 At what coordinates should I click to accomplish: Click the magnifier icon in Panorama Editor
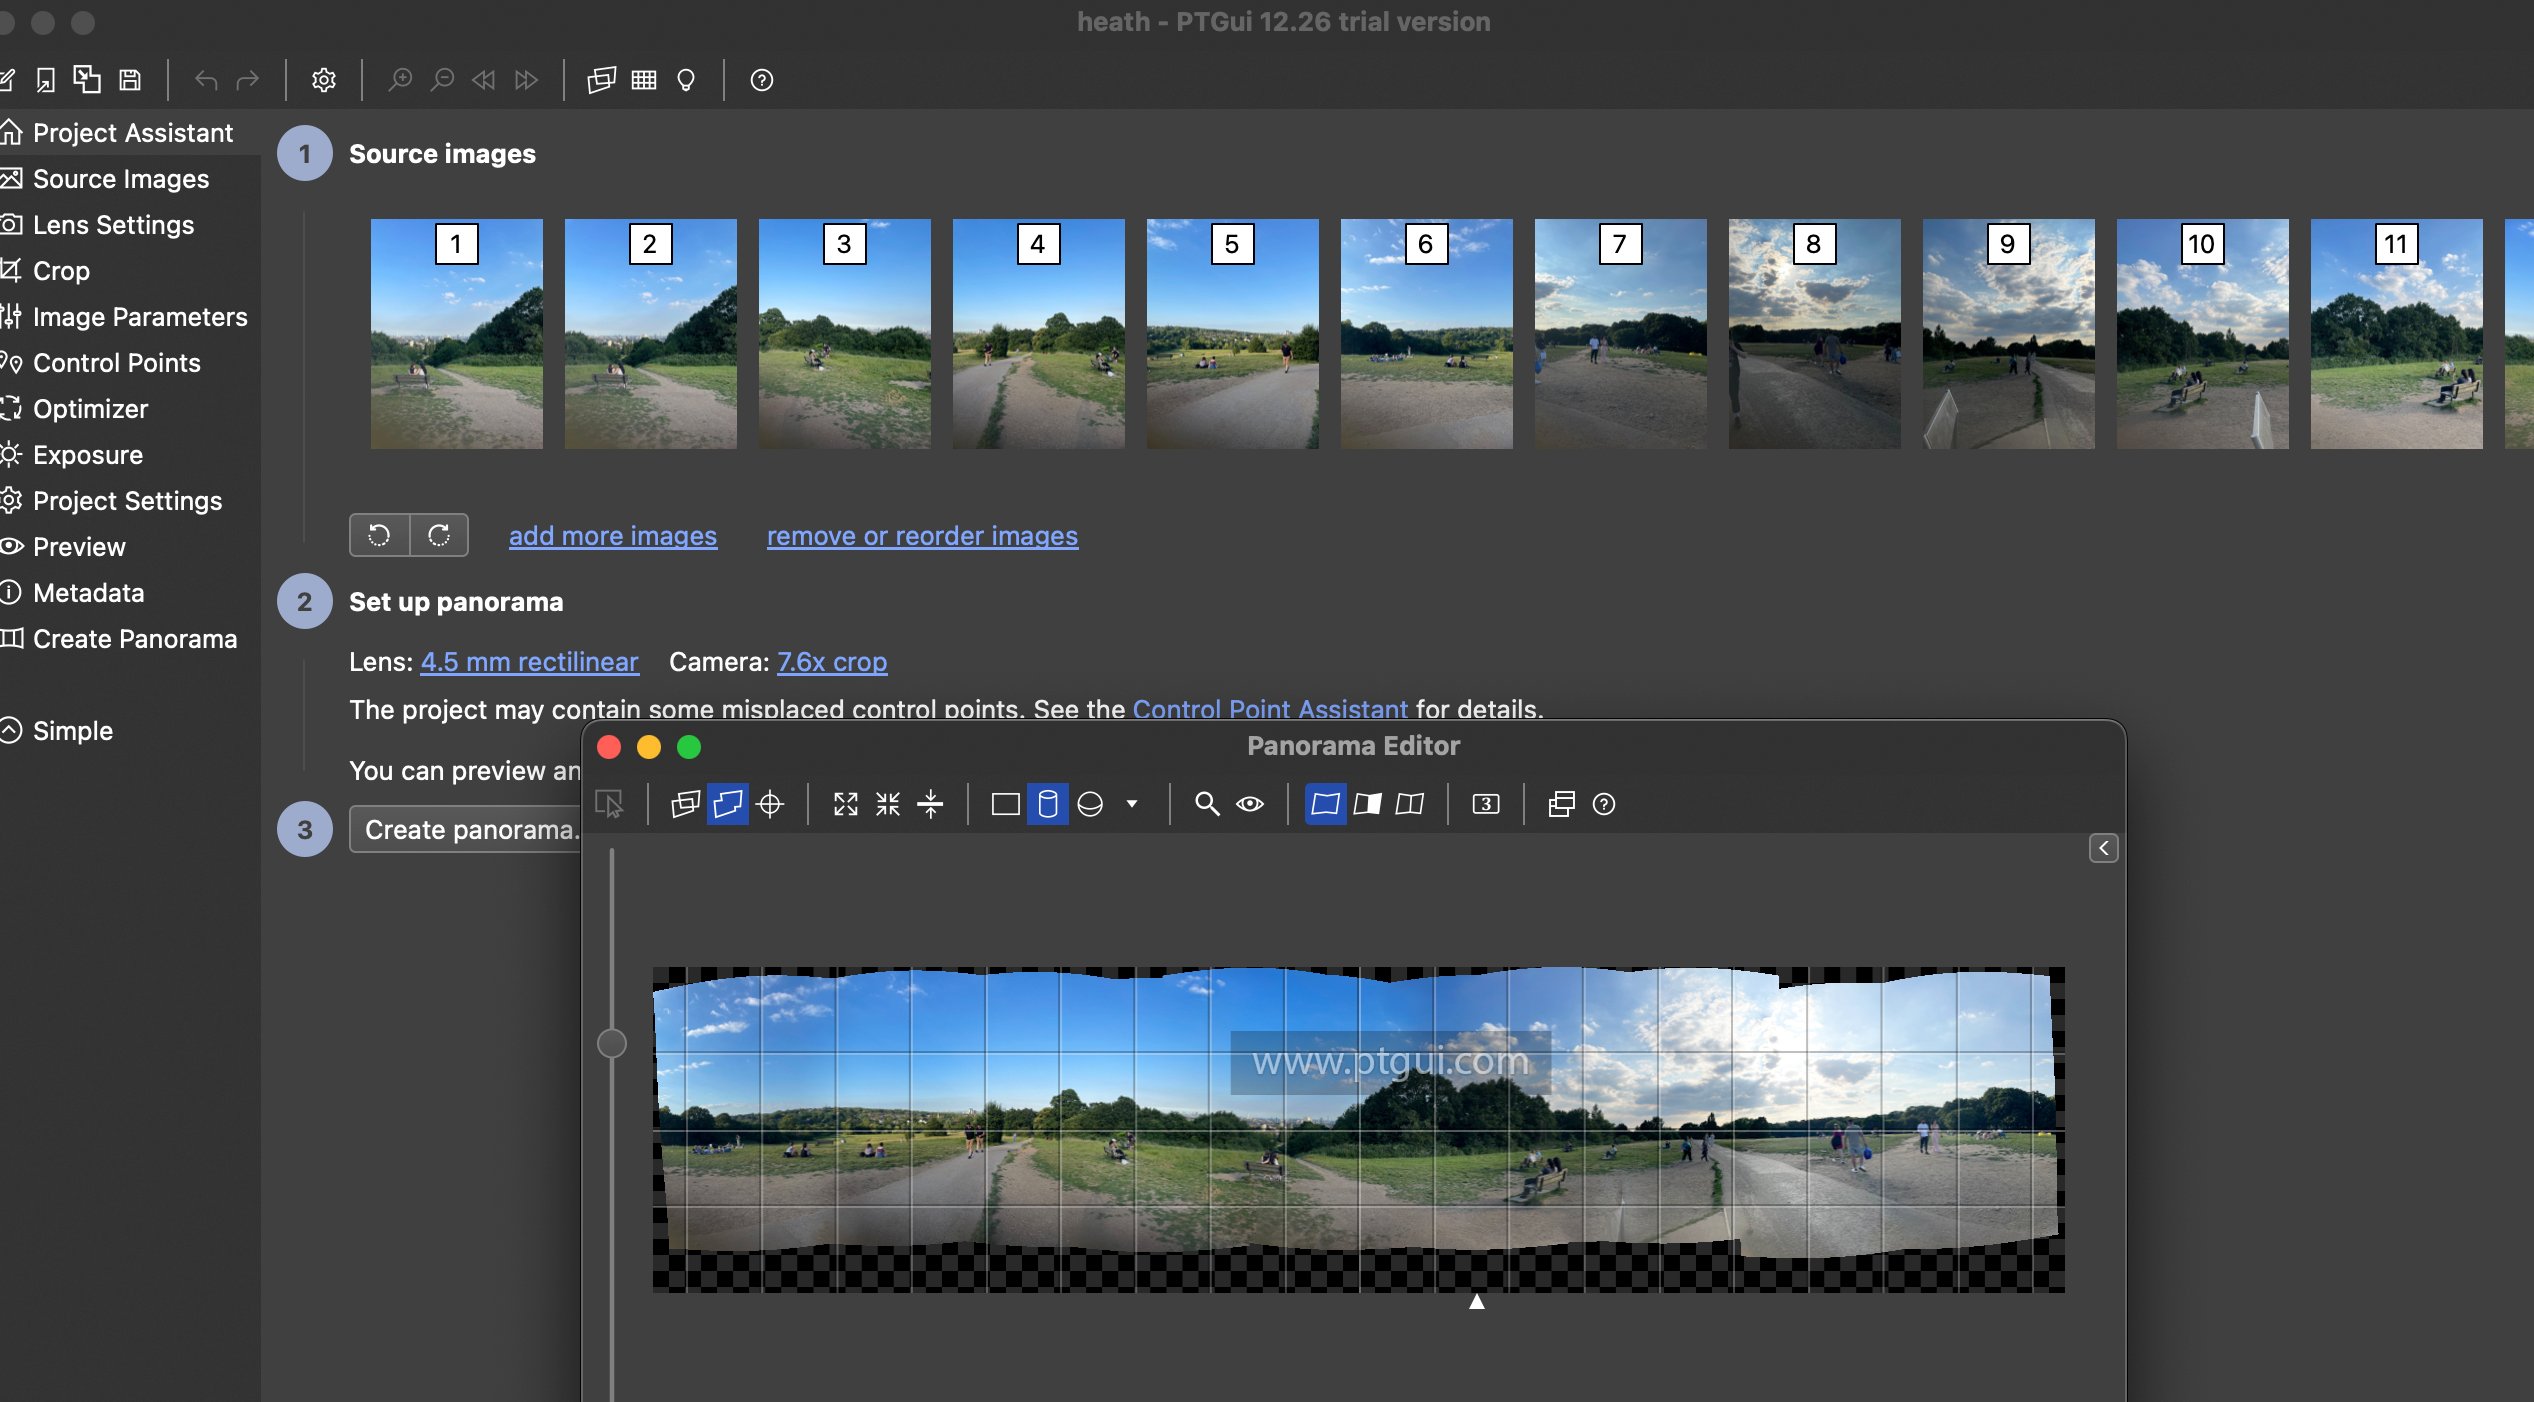pyautogui.click(x=1207, y=804)
